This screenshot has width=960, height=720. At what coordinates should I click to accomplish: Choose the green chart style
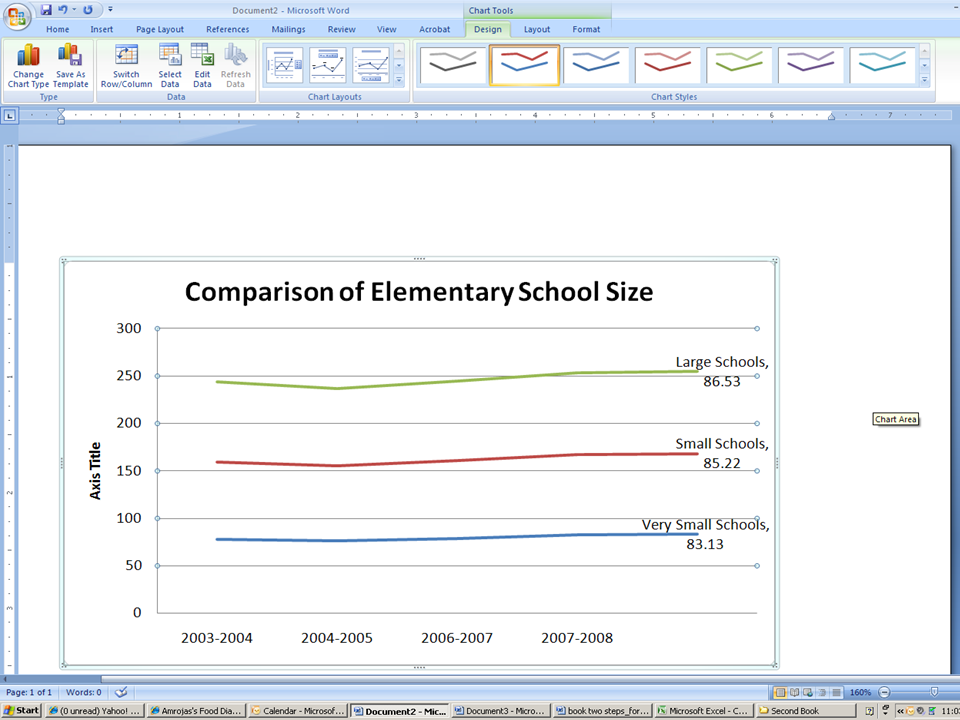(x=739, y=65)
